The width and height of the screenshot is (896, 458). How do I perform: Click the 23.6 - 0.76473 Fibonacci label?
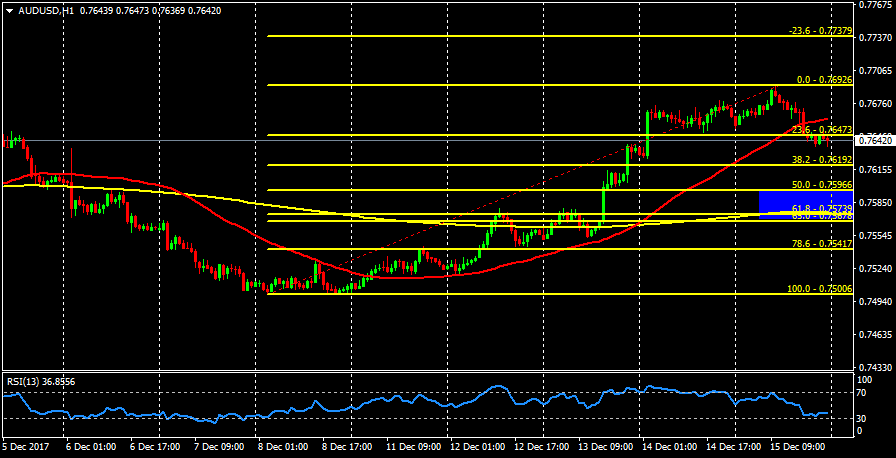click(821, 130)
